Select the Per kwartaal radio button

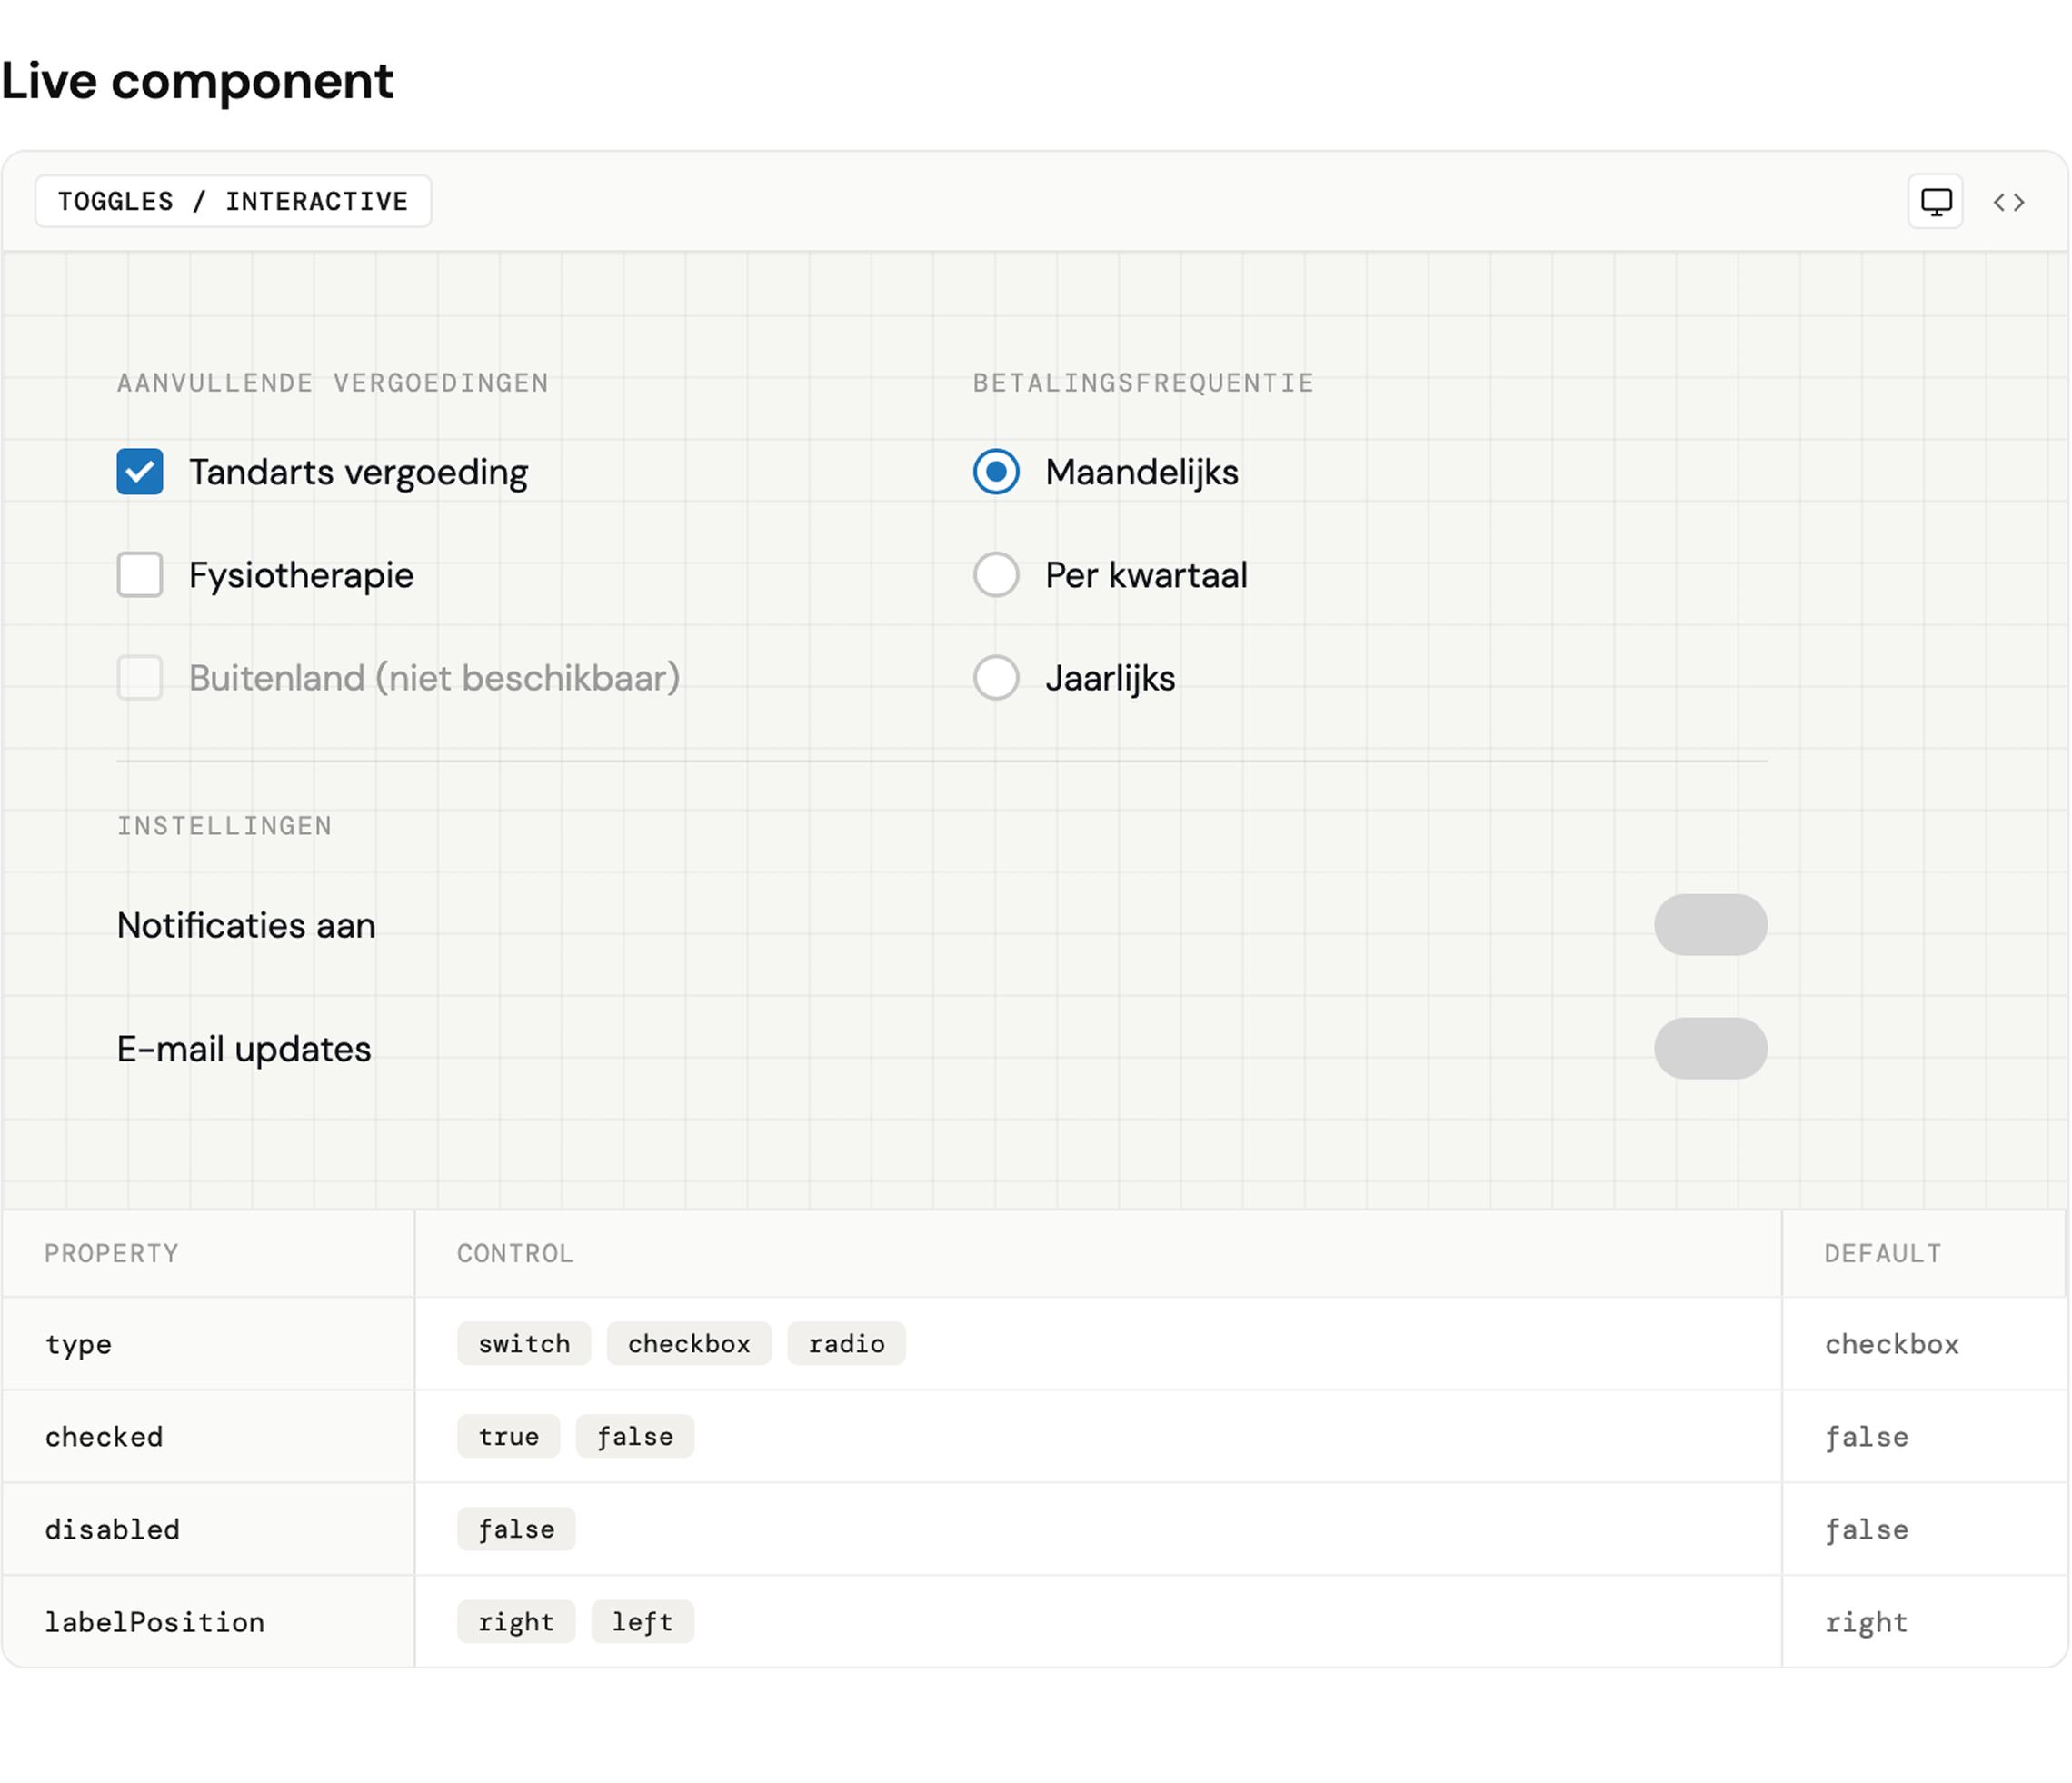(995, 574)
